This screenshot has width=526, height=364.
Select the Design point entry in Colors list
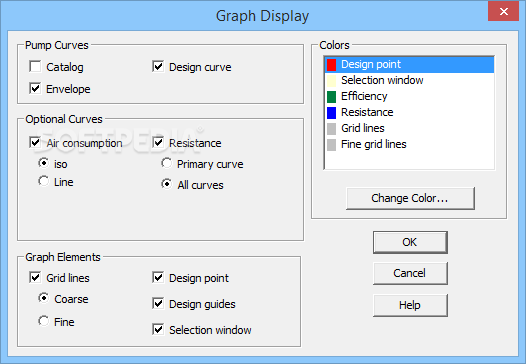pyautogui.click(x=410, y=64)
